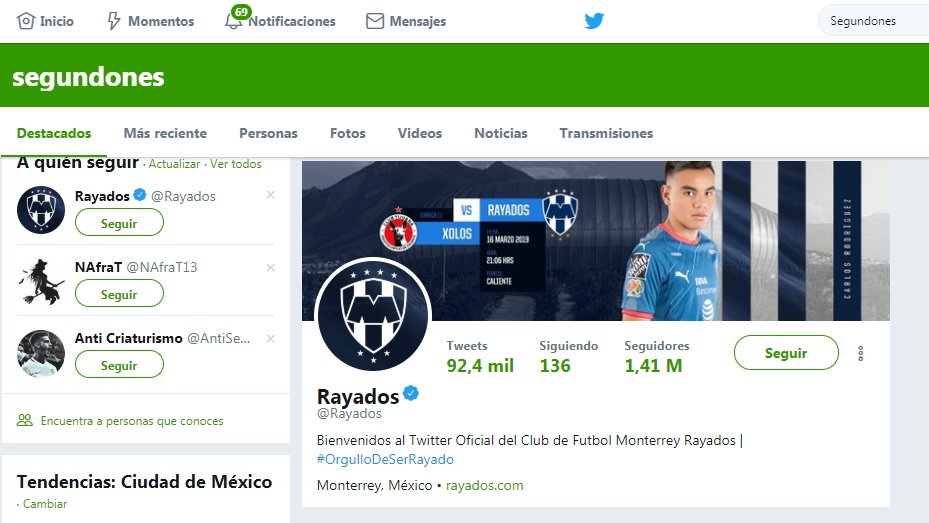929x523 pixels.
Task: Click Rayados avatar in suggestions list
Action: 41,210
